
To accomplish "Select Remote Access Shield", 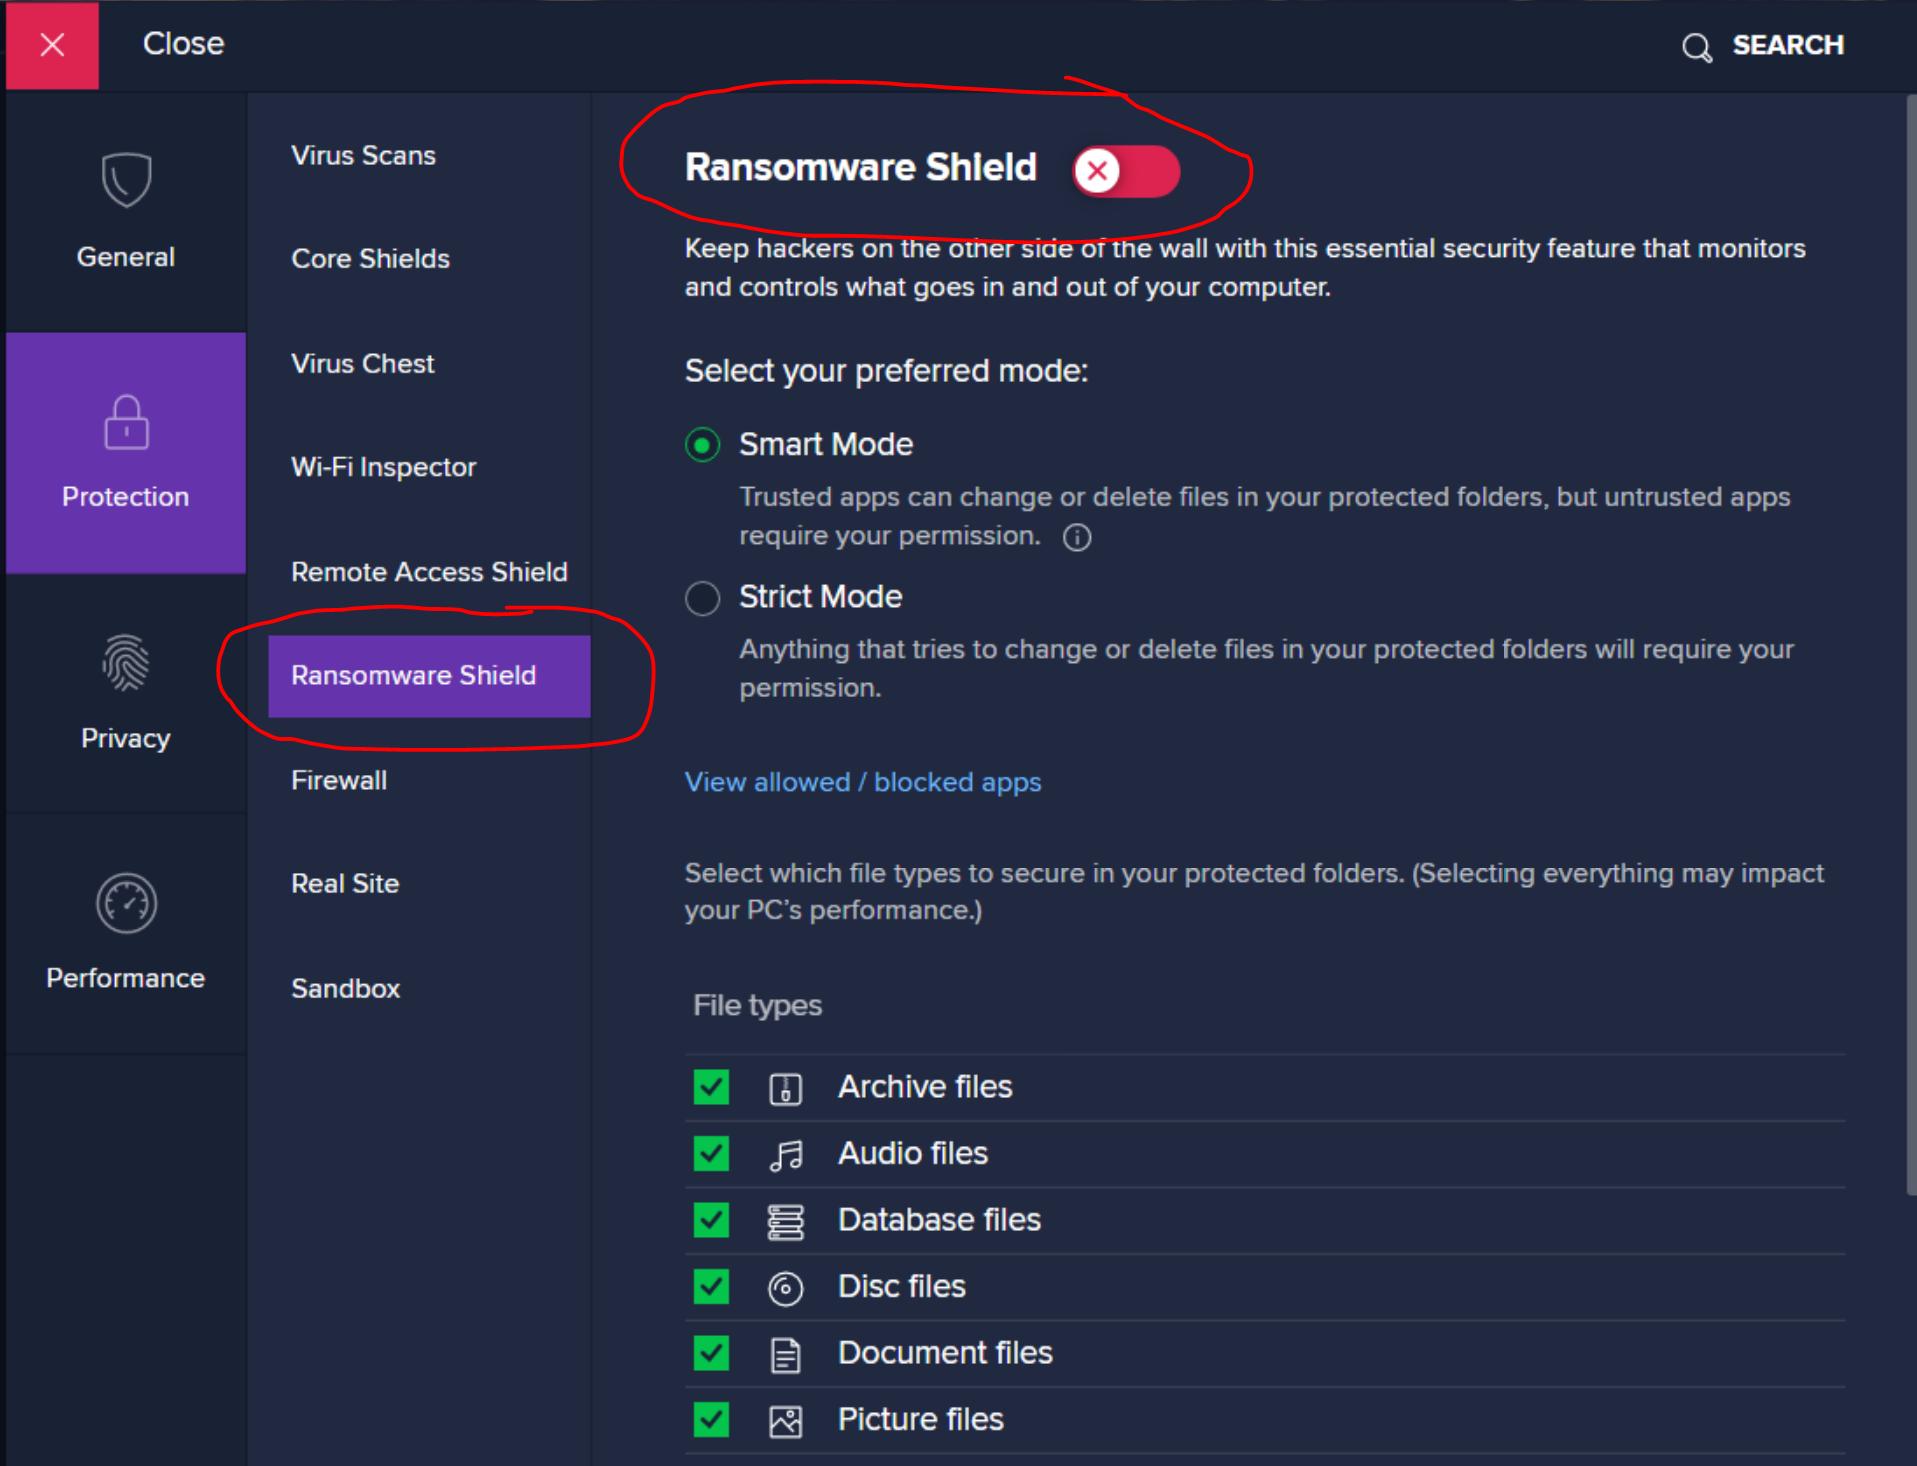I will point(429,571).
